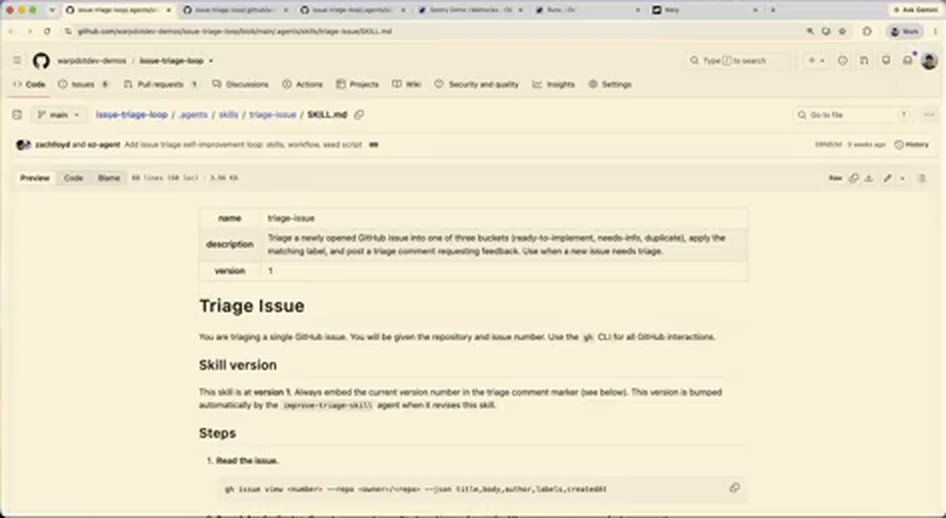This screenshot has height=518, width=946.
Task: Open the Pull requests tab
Action: [x=161, y=84]
